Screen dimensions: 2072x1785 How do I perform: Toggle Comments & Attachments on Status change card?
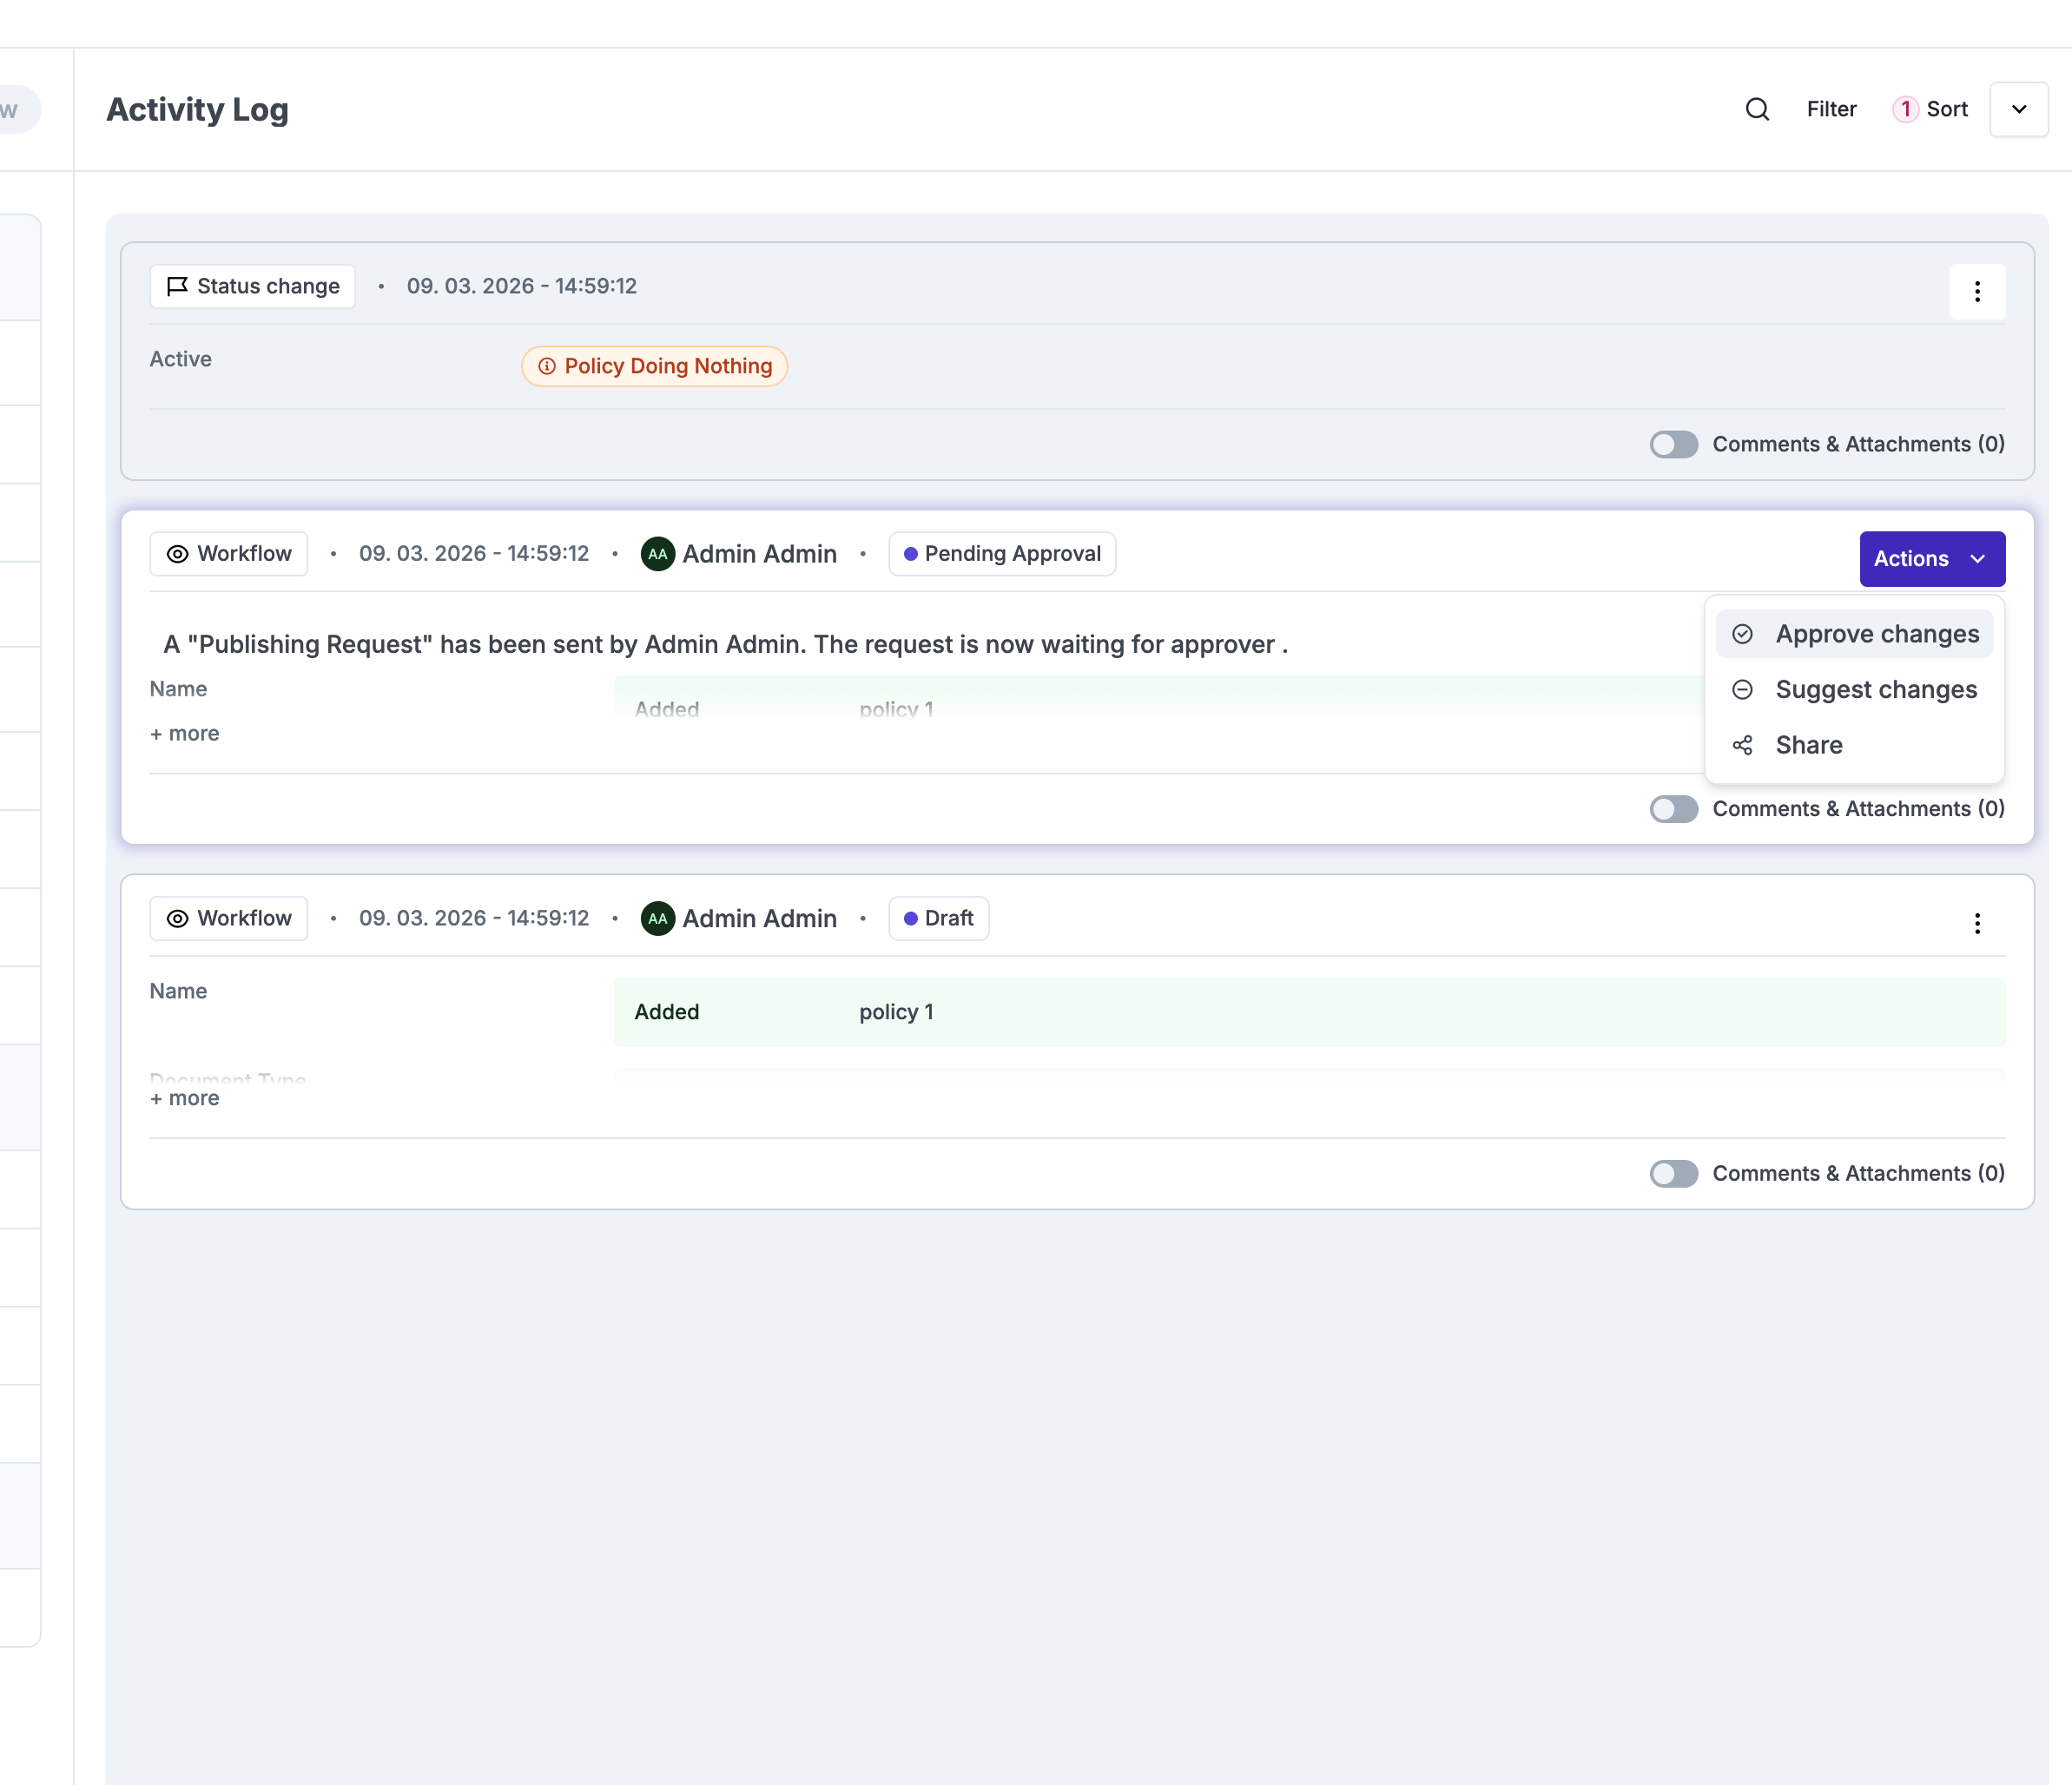click(x=1673, y=444)
